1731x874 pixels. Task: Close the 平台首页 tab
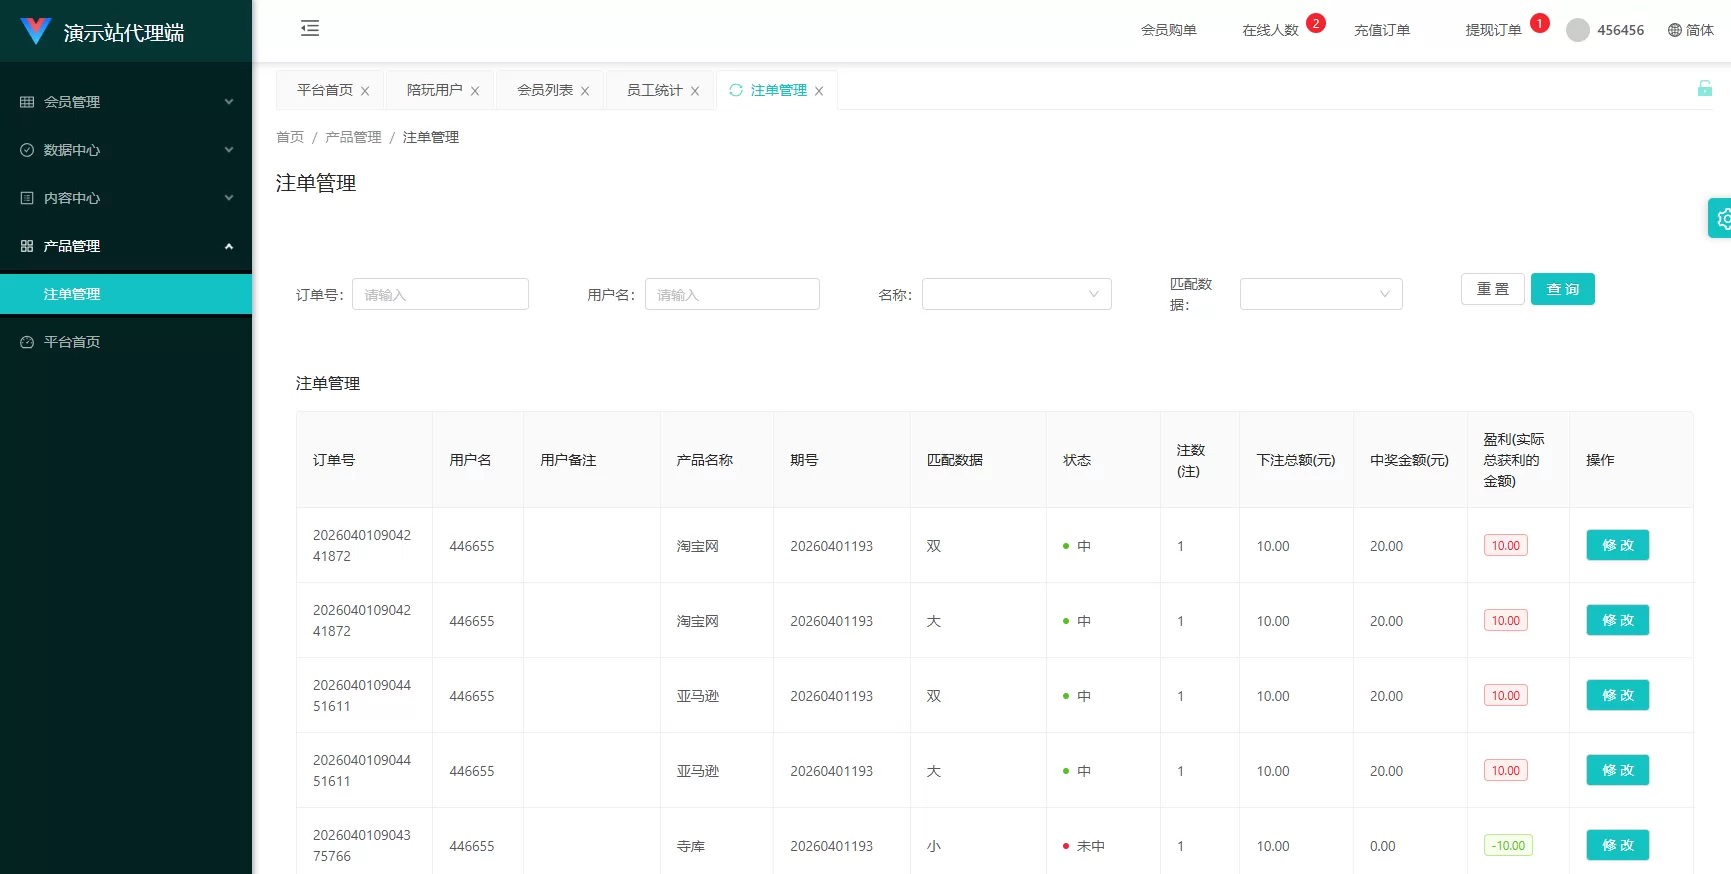[365, 91]
